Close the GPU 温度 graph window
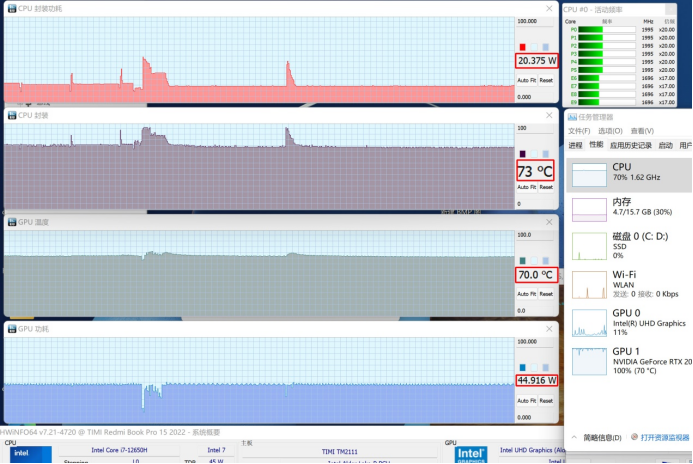The image size is (693, 464). (x=549, y=222)
